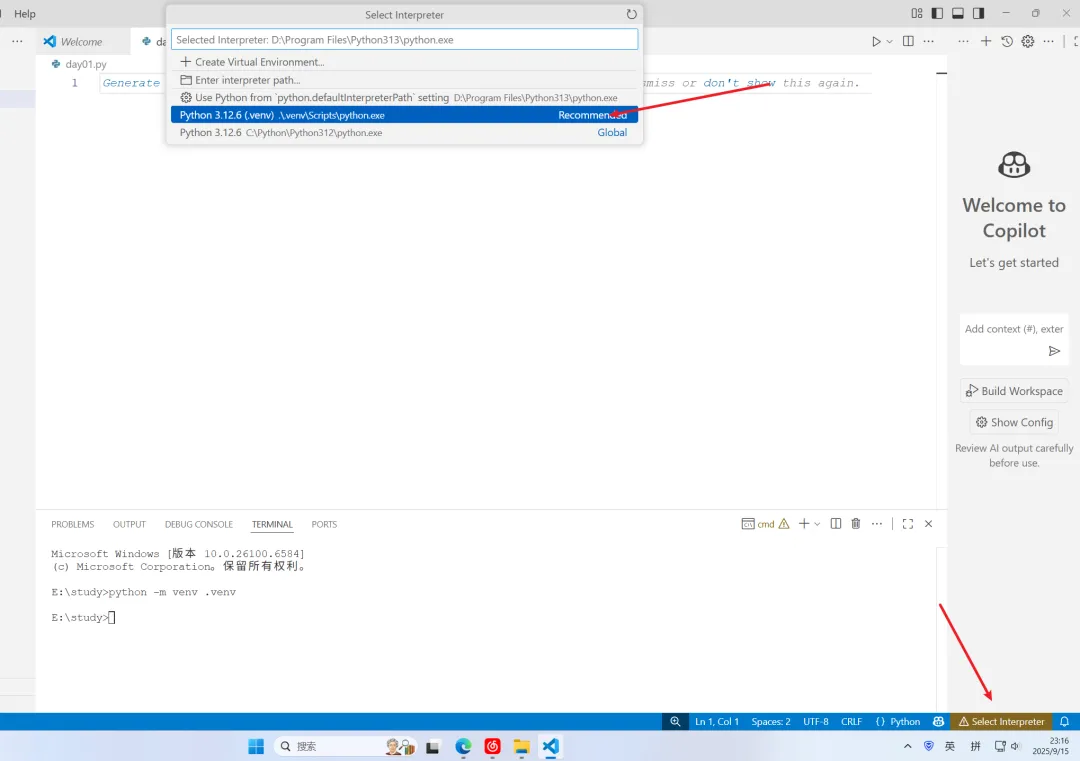Open the Python language mode selector
Viewport: 1080px width, 761px height.
click(x=905, y=722)
